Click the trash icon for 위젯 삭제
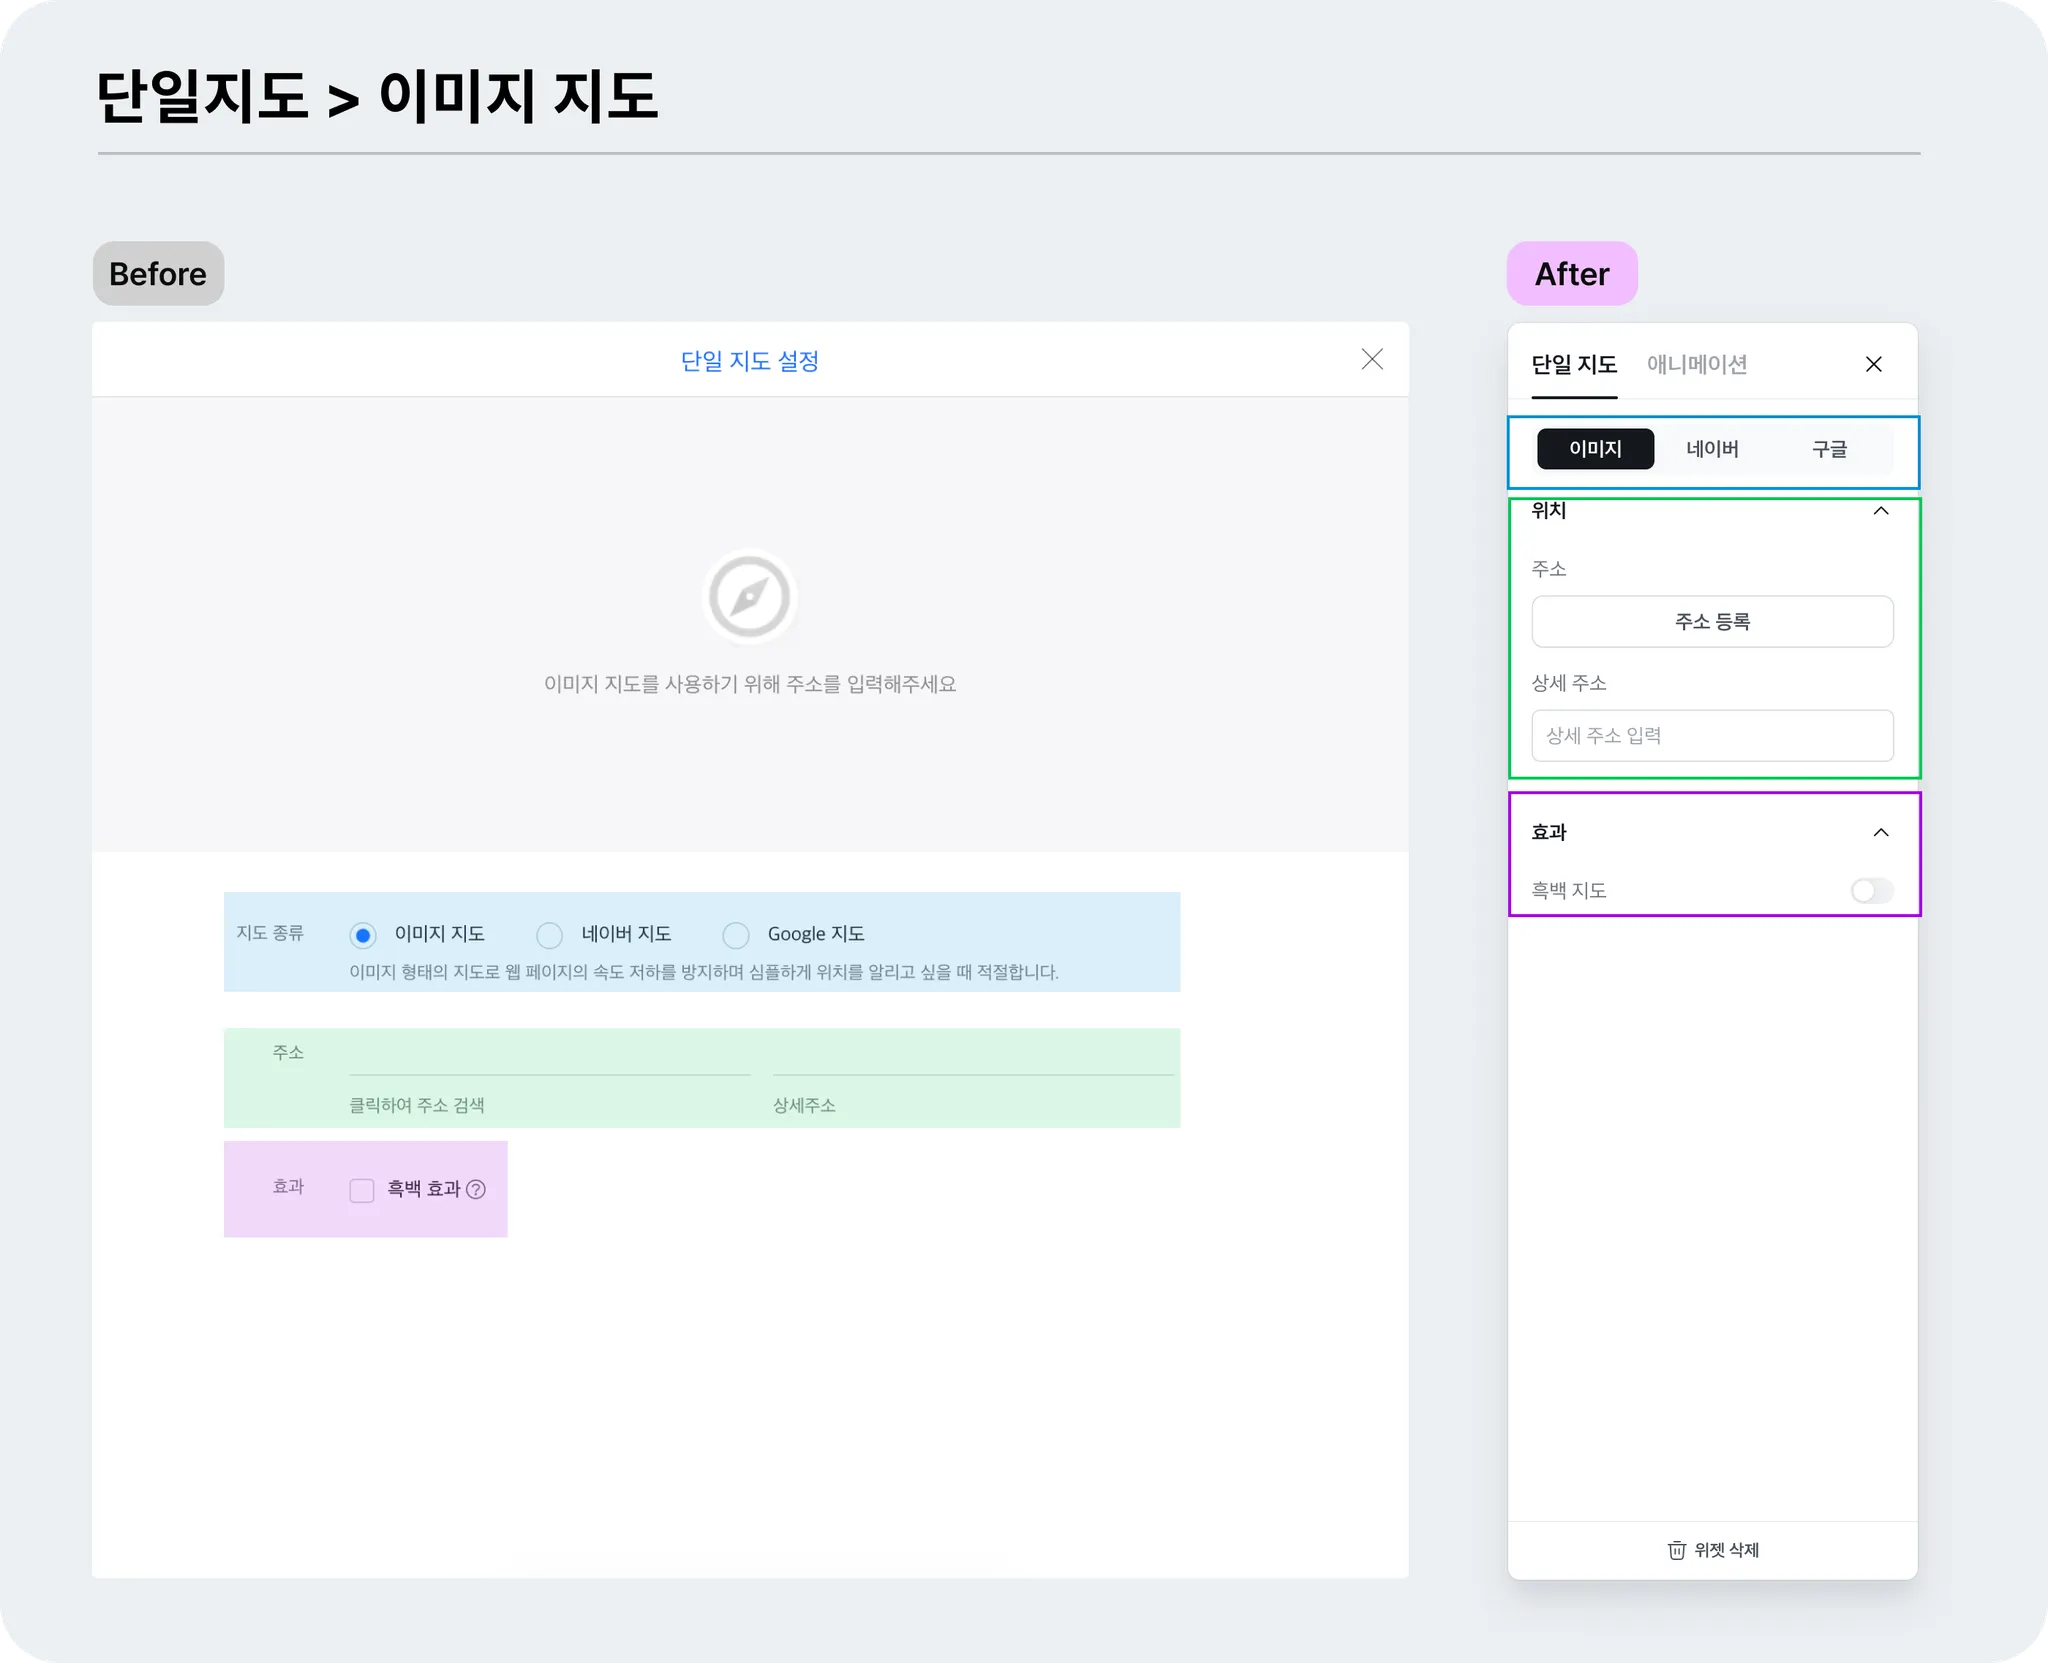This screenshot has height=1663, width=2048. coord(1677,1550)
